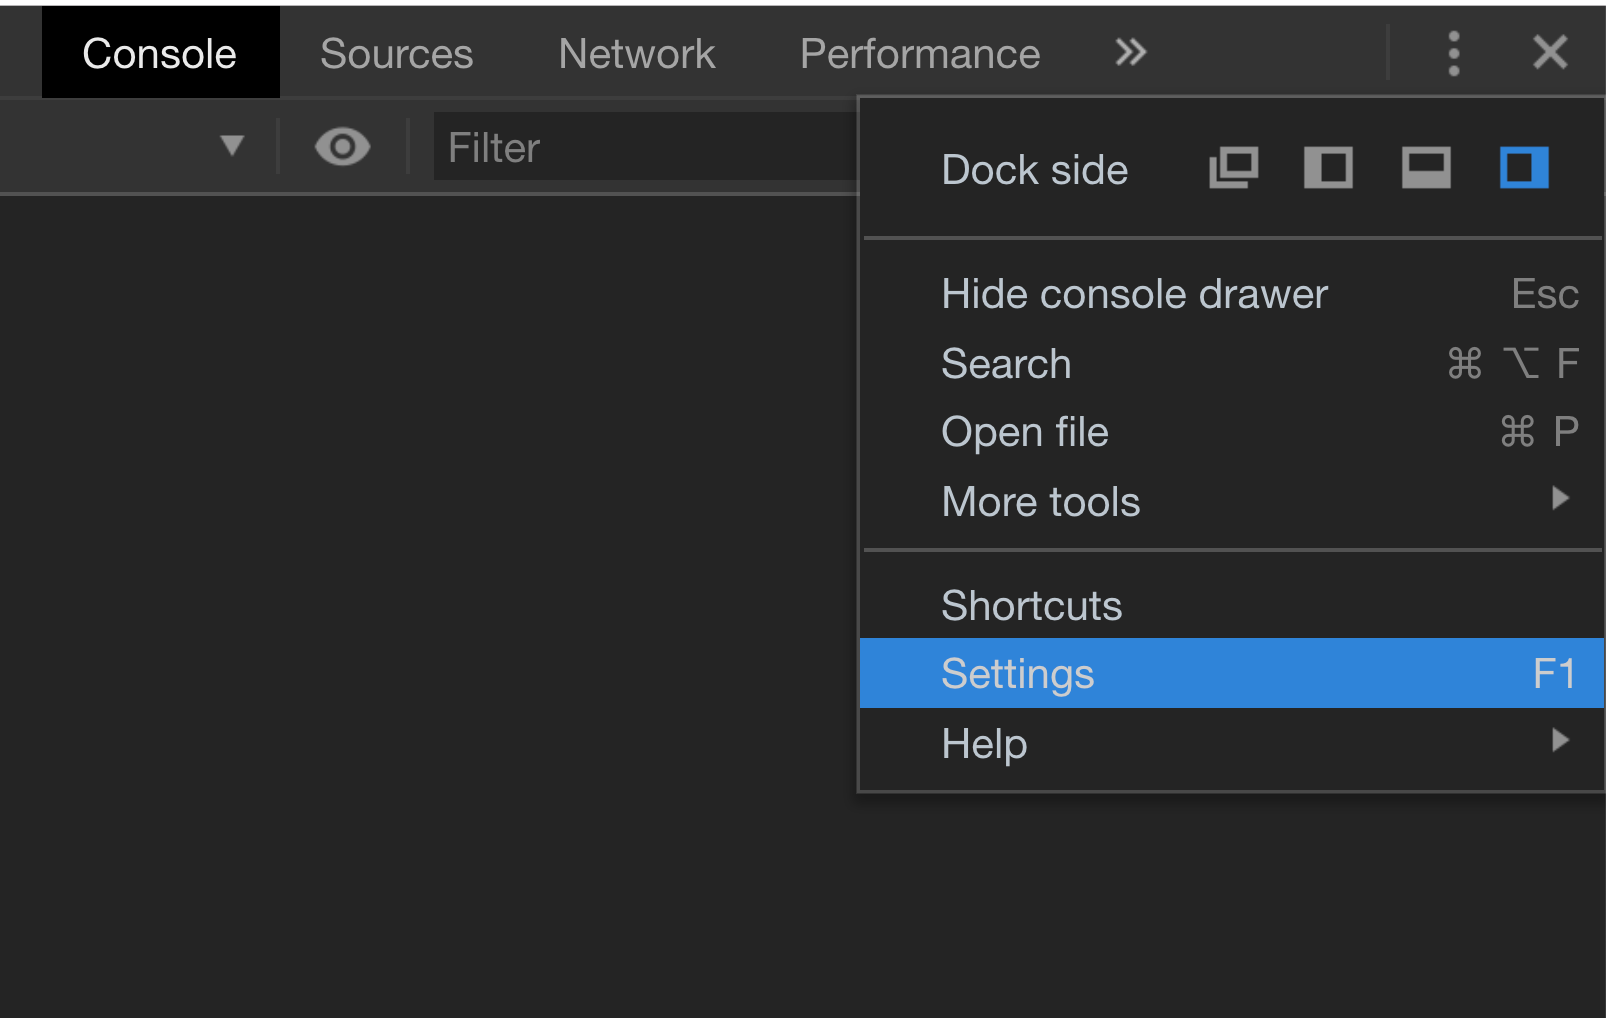Dock DevTools to the bottom
Image resolution: width=1606 pixels, height=1018 pixels.
pyautogui.click(x=1426, y=168)
